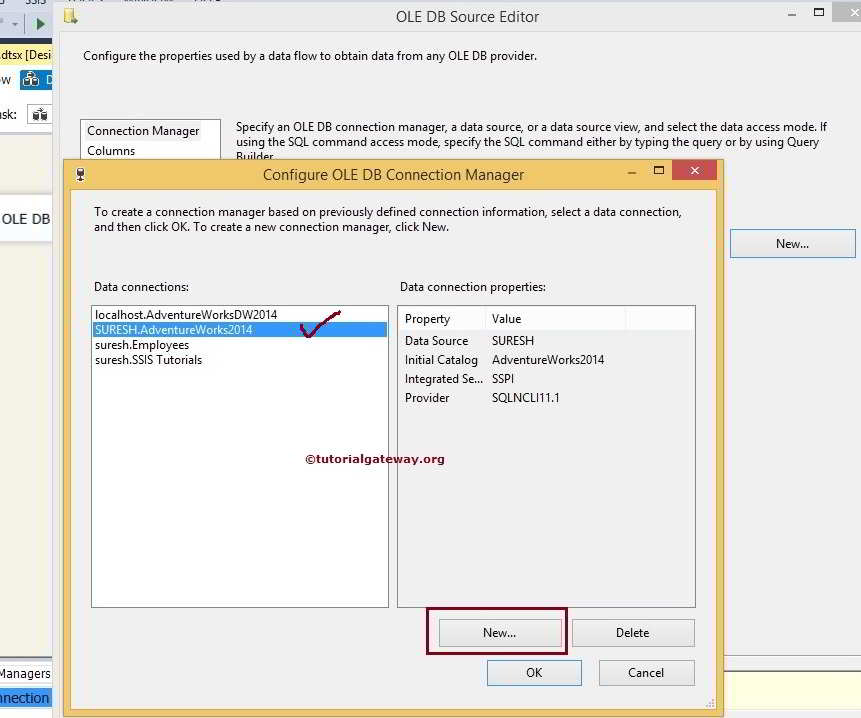Click New in the OLE DB Source Editor

point(791,243)
